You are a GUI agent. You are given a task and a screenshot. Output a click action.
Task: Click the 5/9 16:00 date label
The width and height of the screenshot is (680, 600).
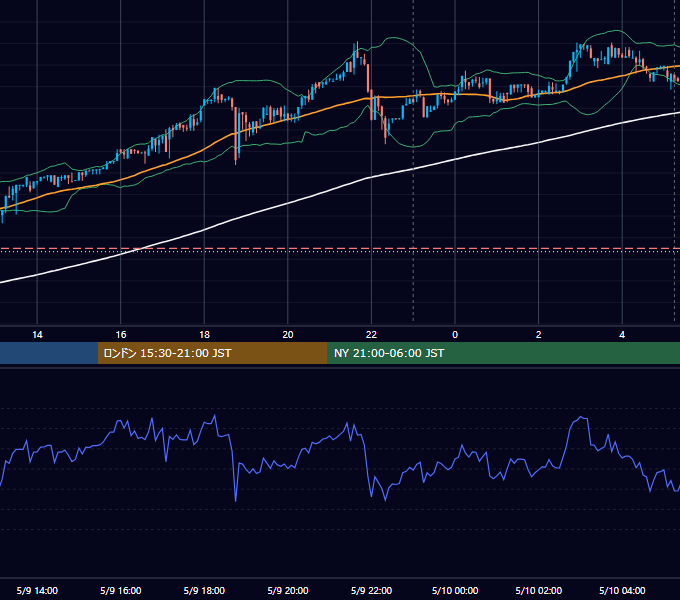pos(121,590)
